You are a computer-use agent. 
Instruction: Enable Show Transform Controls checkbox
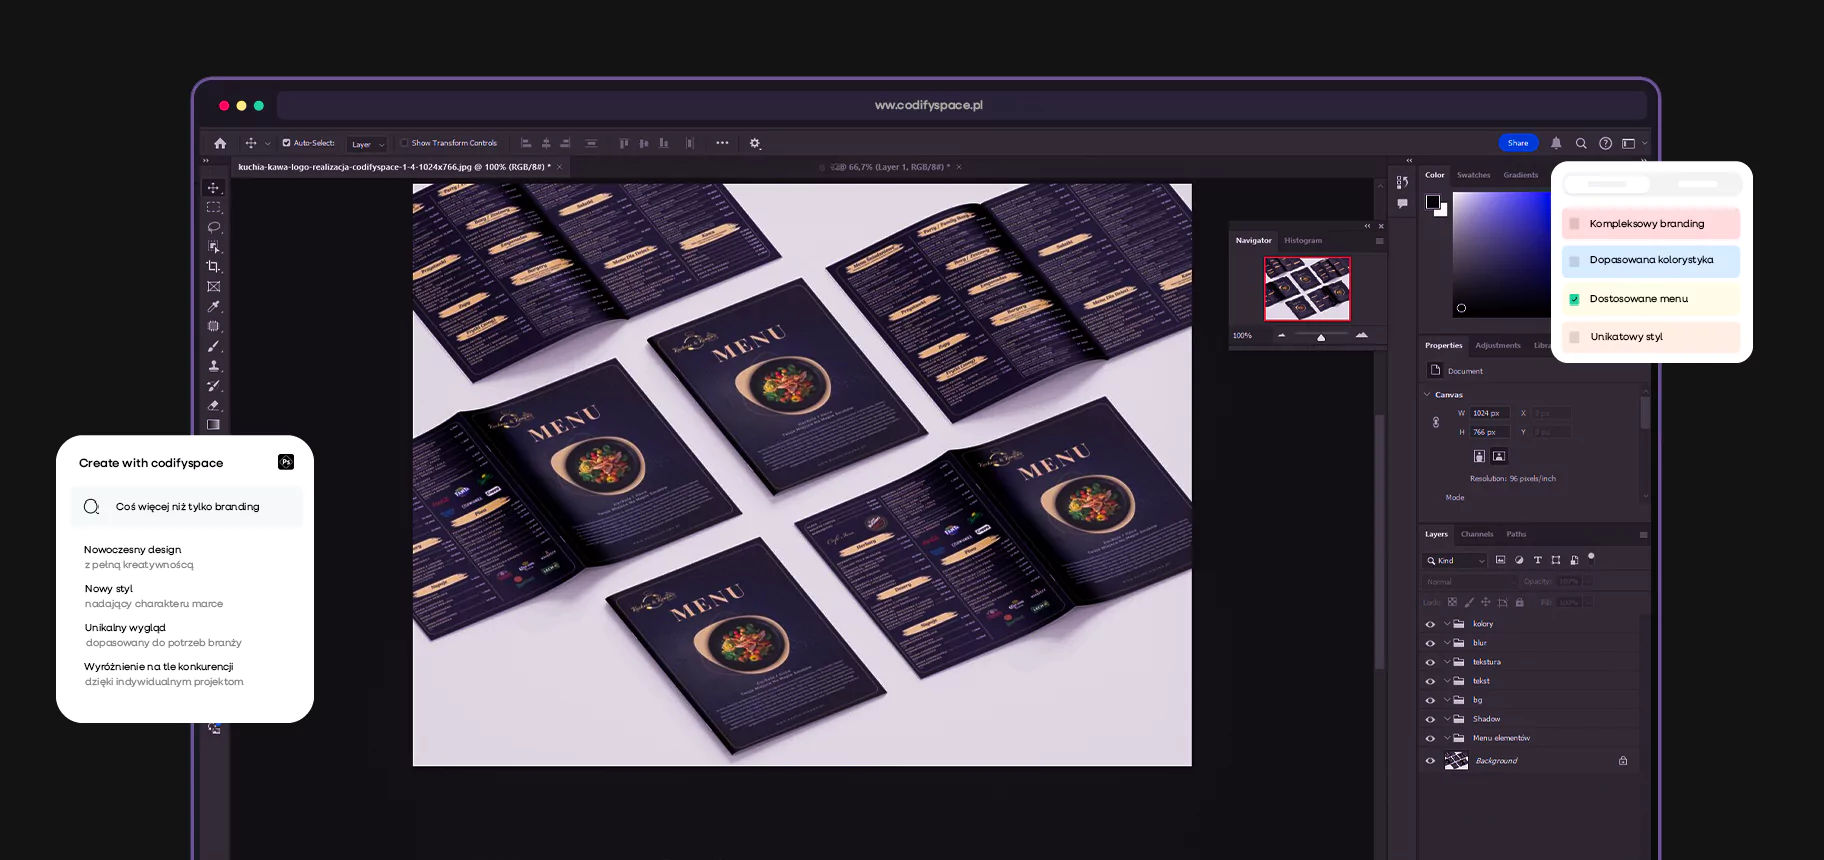tap(405, 143)
